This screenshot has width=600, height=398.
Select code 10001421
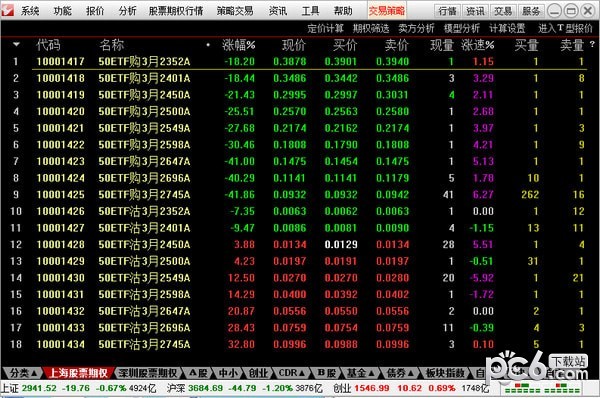[x=60, y=128]
